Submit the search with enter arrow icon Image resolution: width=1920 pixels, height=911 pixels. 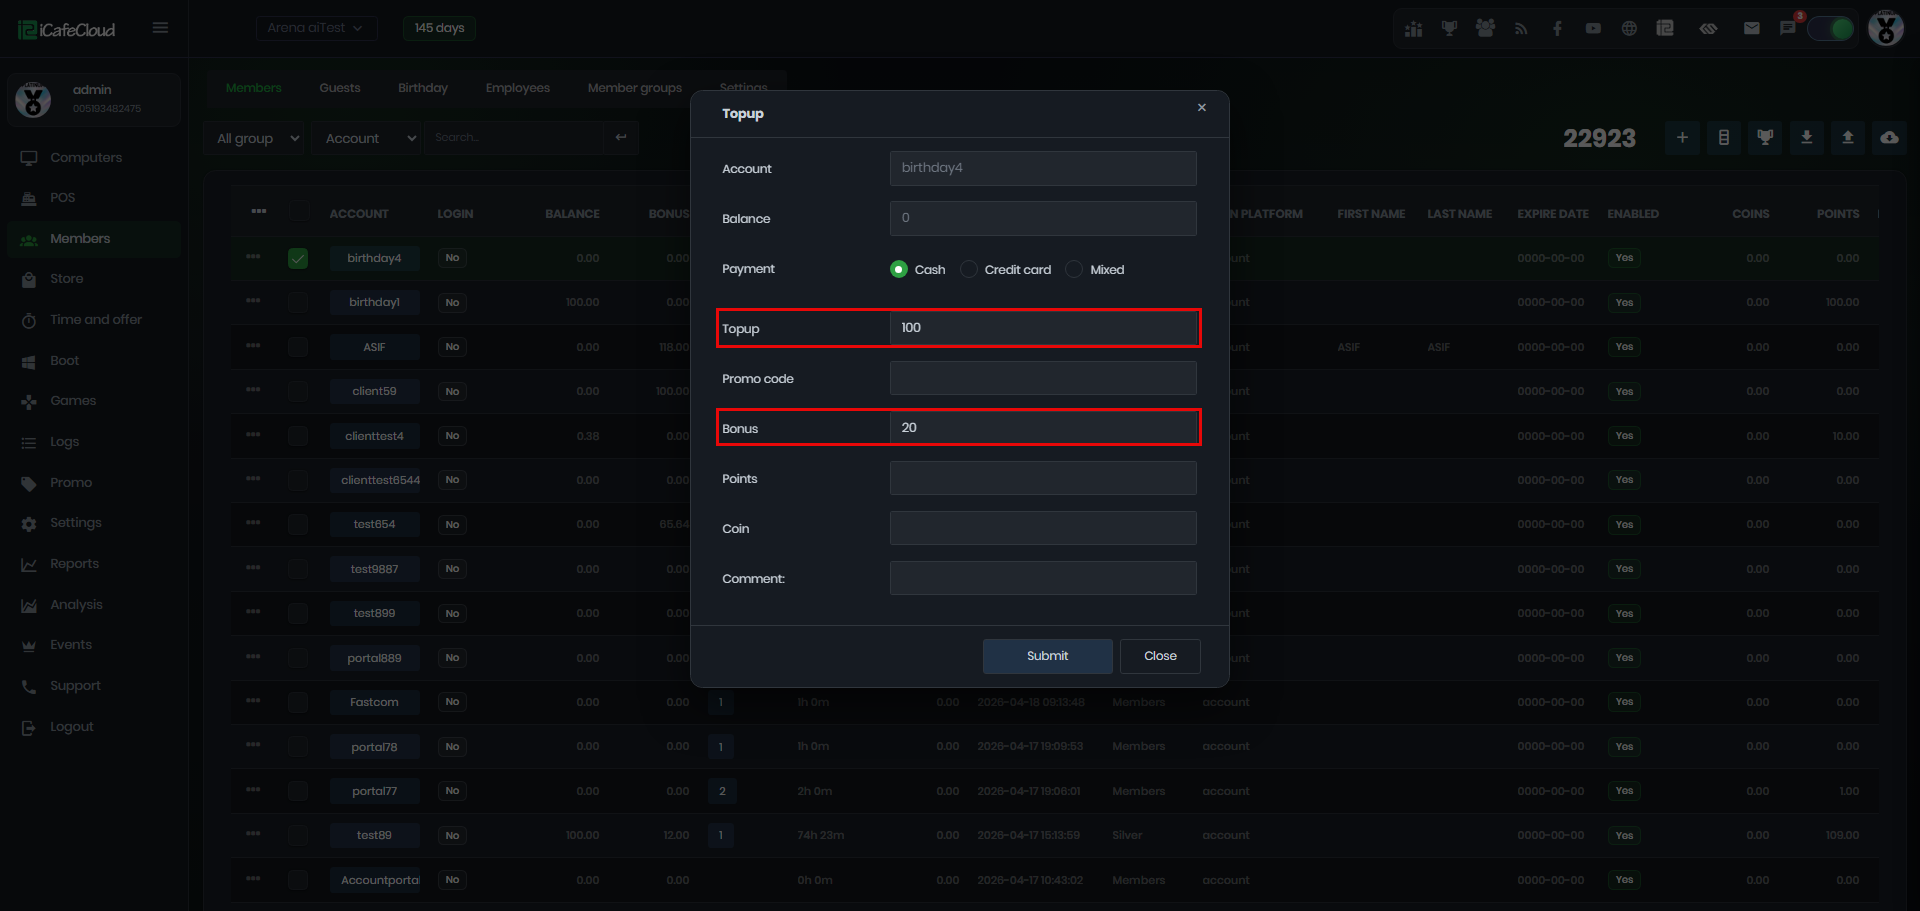(x=621, y=138)
